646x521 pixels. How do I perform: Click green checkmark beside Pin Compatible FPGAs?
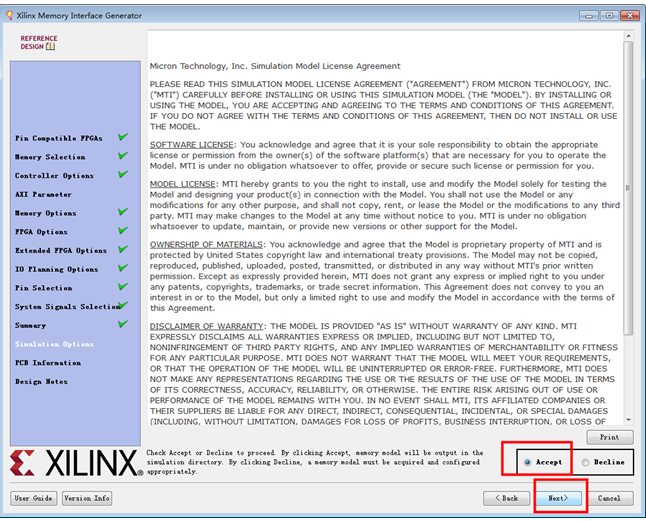pos(123,137)
